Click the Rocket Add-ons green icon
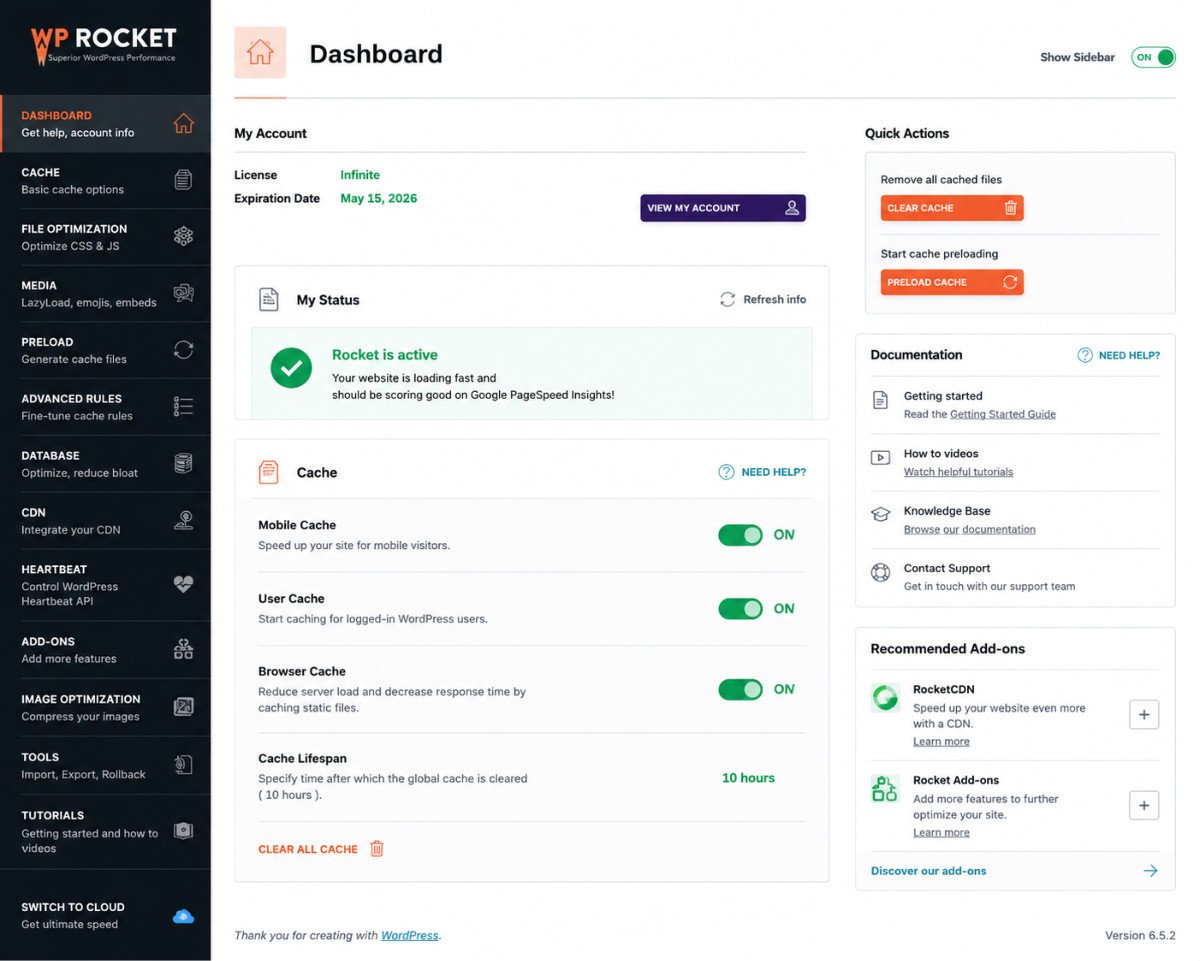 (x=885, y=789)
